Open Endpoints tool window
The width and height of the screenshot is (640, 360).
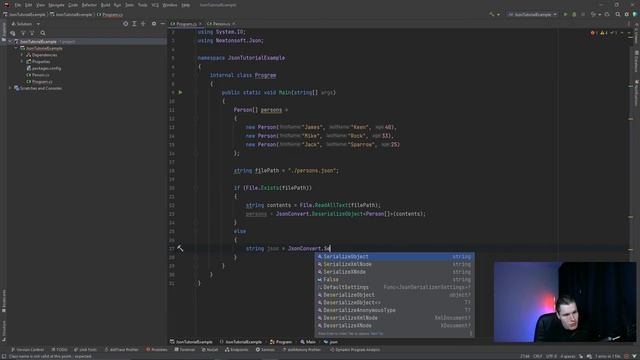[237, 350]
